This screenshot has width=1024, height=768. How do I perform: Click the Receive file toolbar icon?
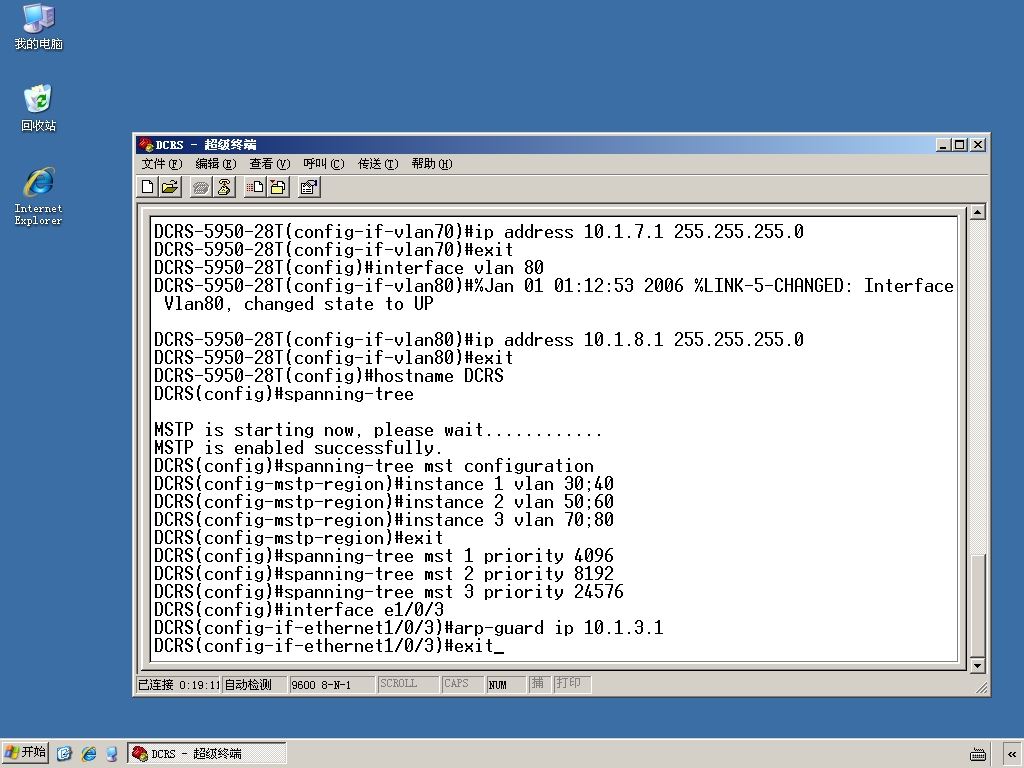coord(278,188)
